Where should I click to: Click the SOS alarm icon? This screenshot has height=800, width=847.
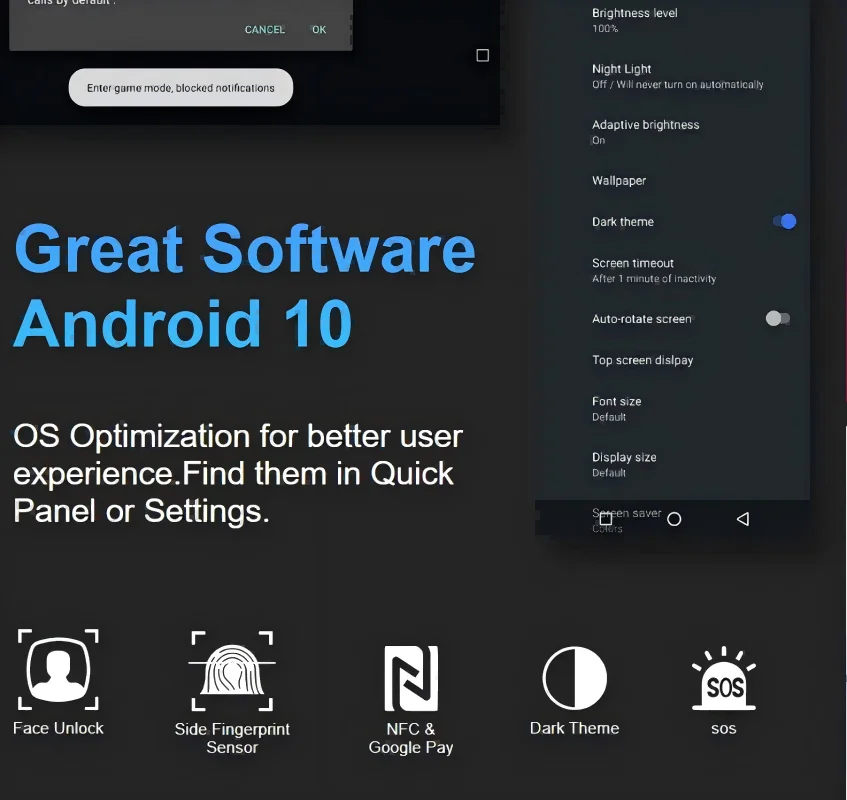[x=724, y=678]
